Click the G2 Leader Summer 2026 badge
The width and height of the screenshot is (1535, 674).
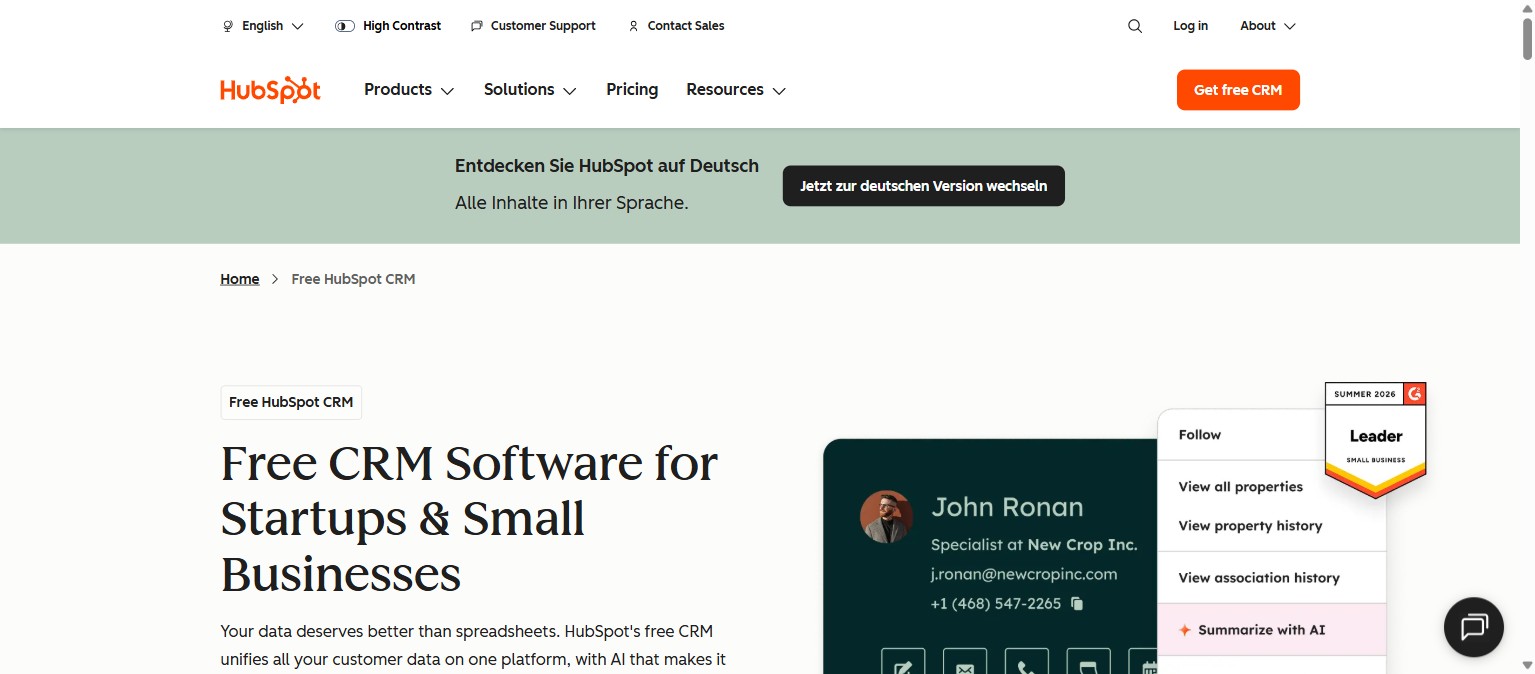click(x=1376, y=440)
